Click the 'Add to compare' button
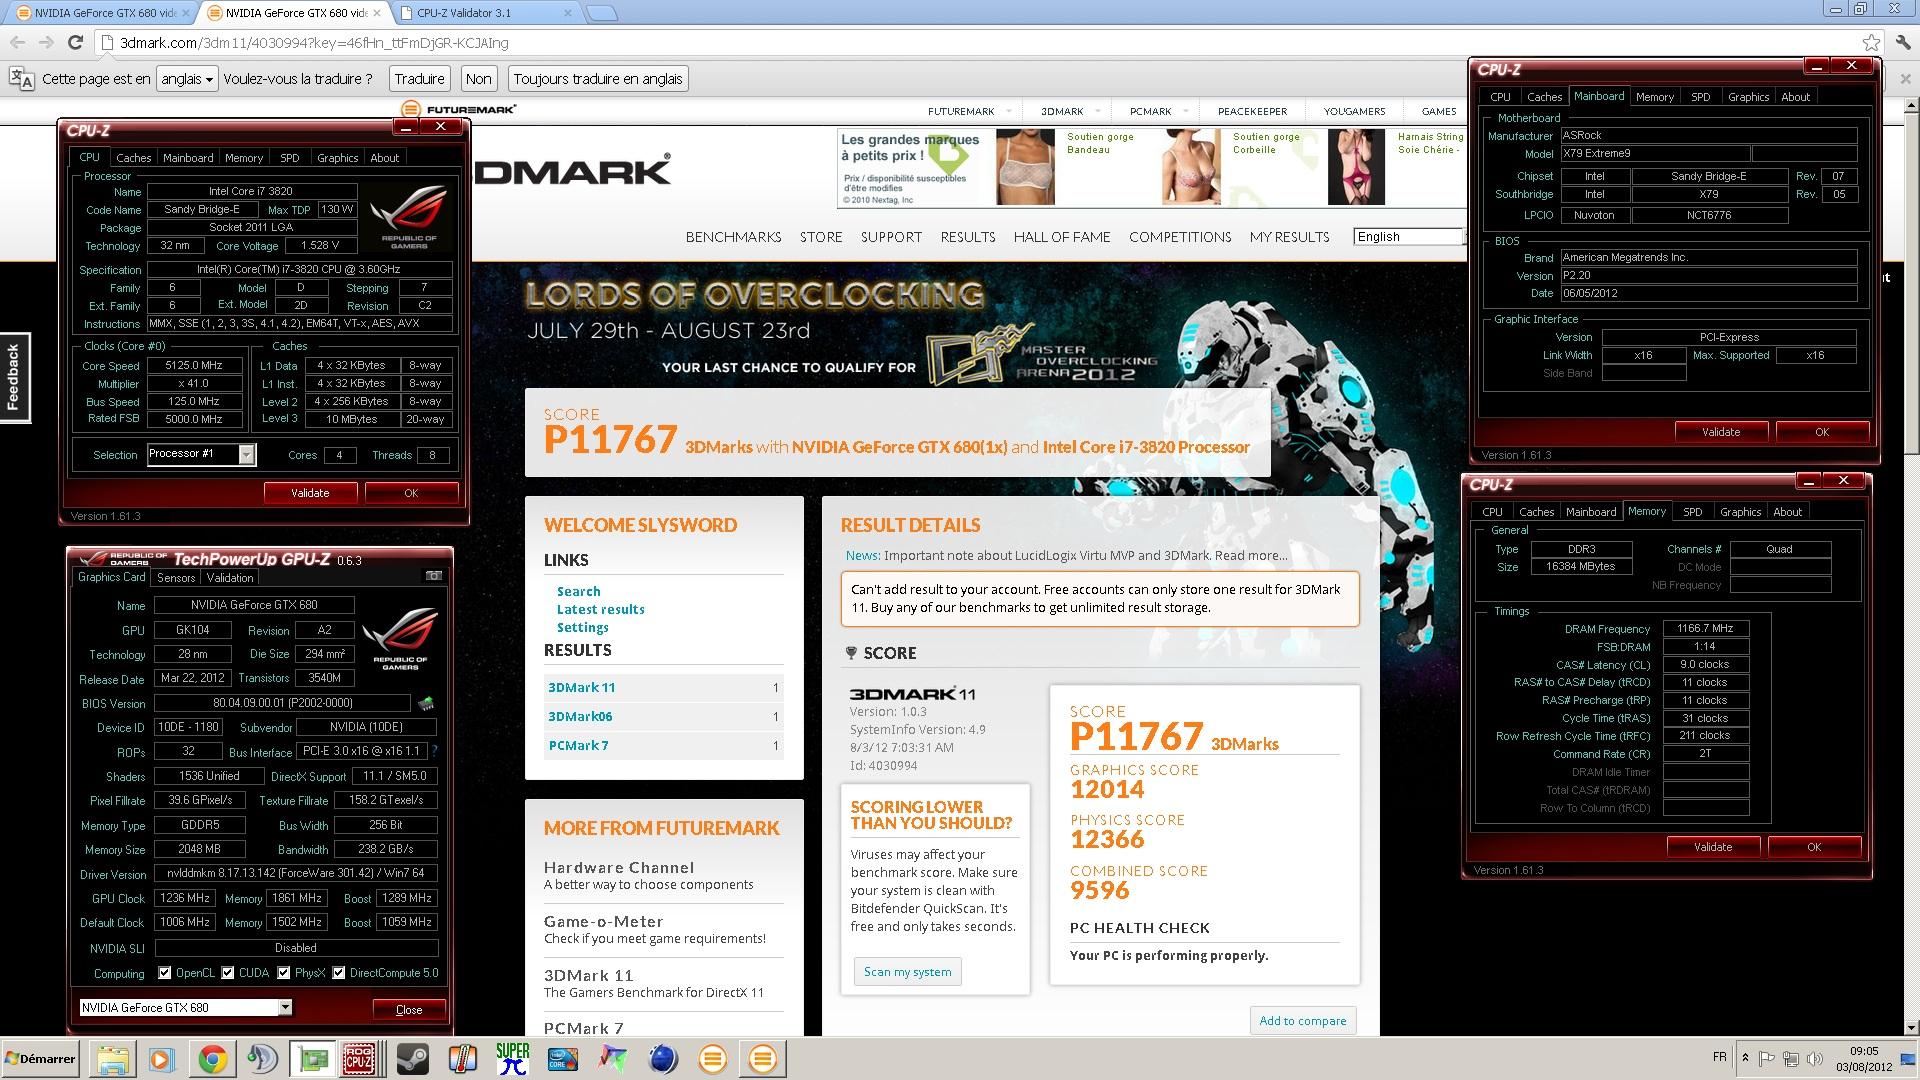This screenshot has width=1920, height=1080. 1302,1021
